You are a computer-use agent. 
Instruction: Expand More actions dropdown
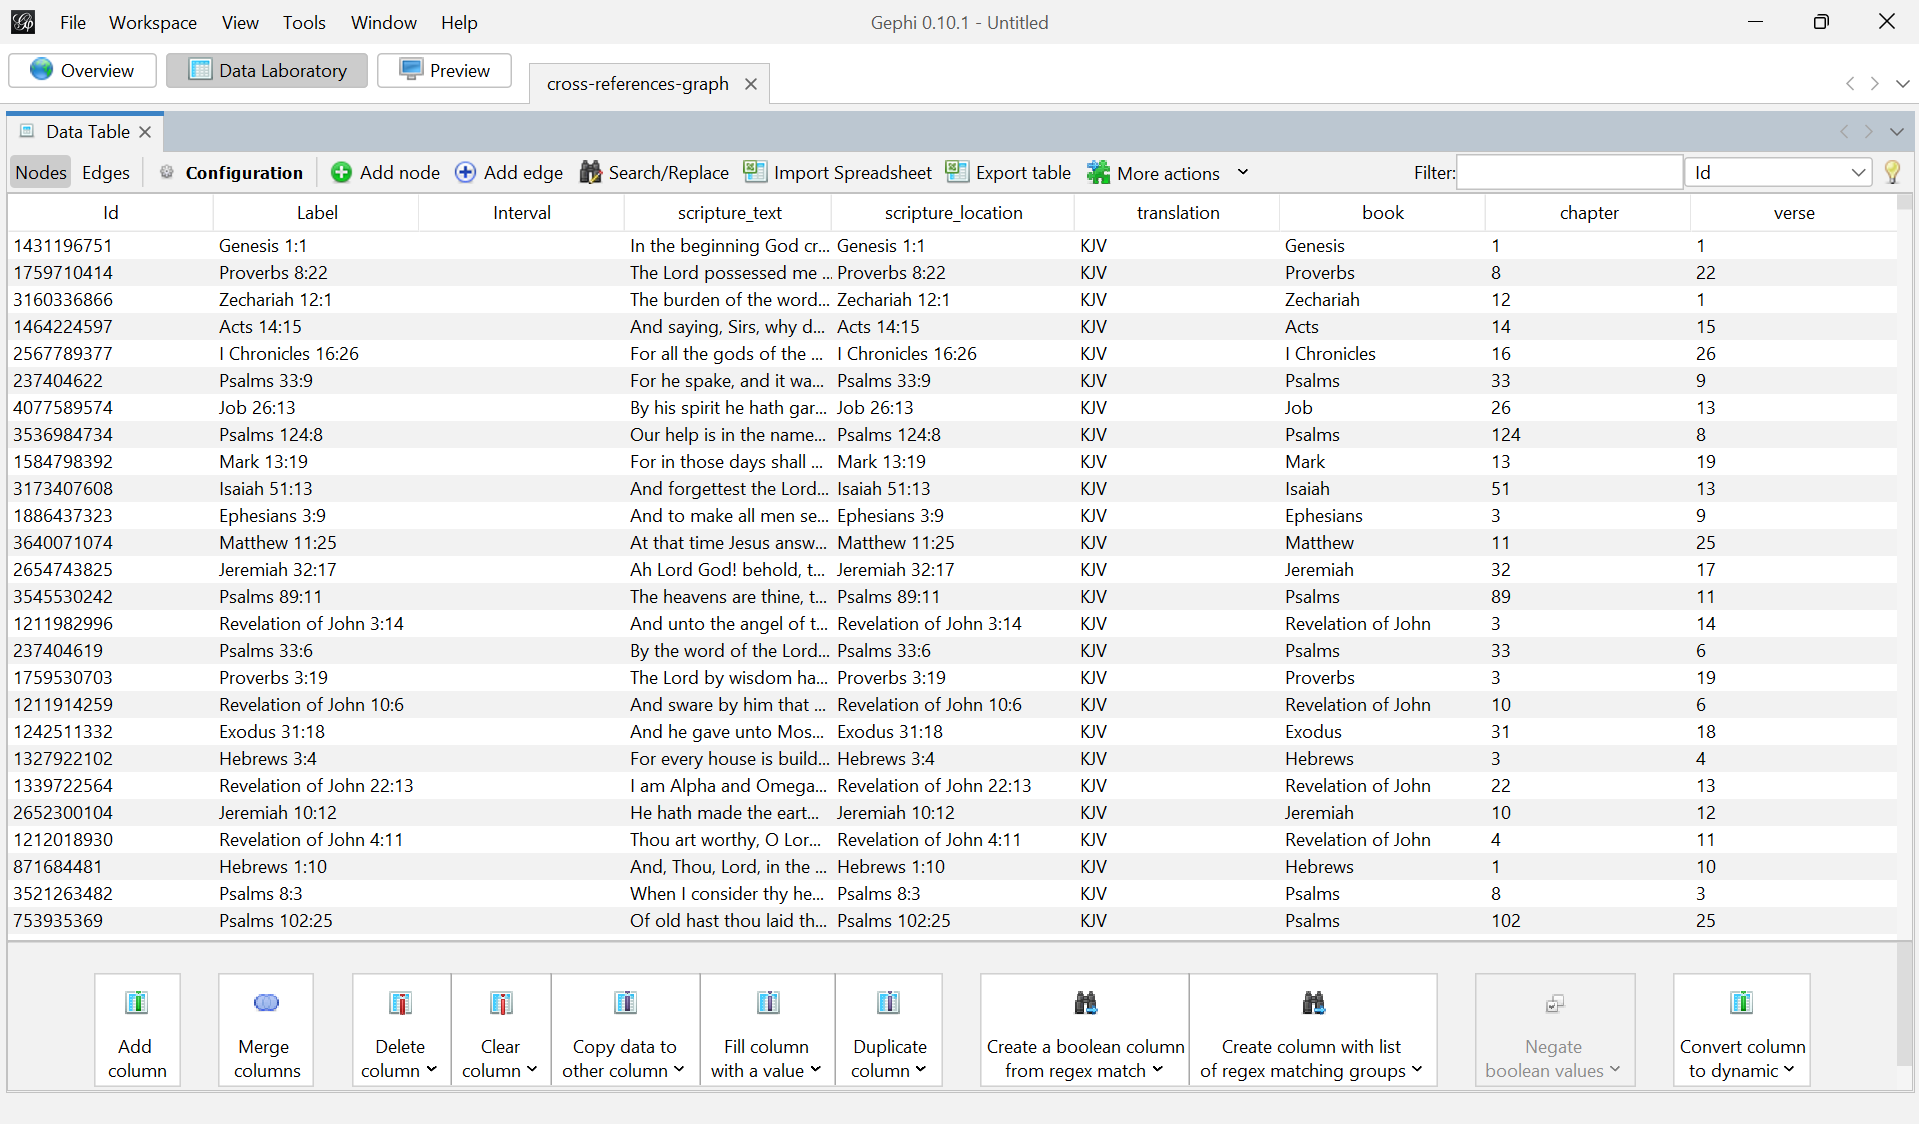(x=1243, y=172)
